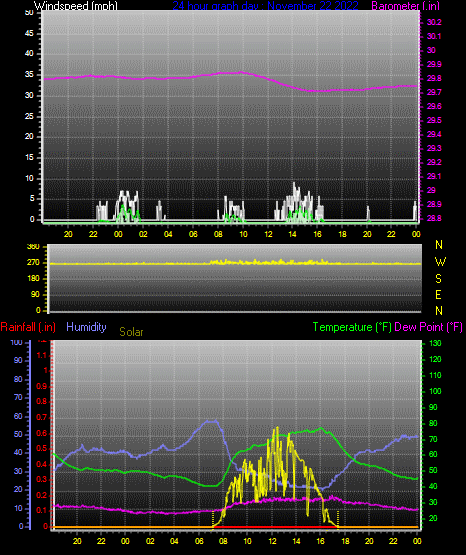Click the "45" windspeed axis value
The width and height of the screenshot is (466, 555).
pos(29,34)
